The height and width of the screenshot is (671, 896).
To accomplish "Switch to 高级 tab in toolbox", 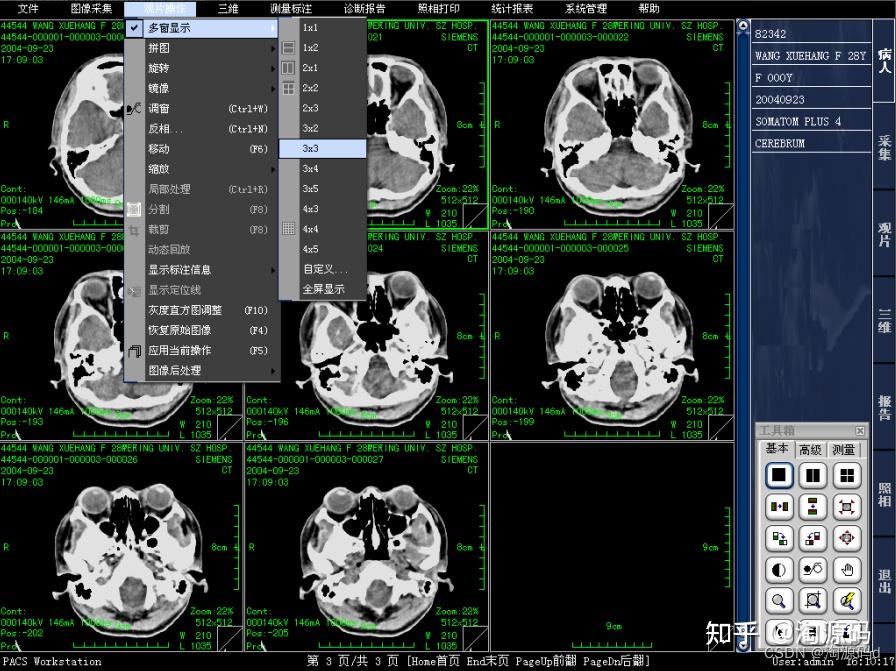I will [x=810, y=450].
